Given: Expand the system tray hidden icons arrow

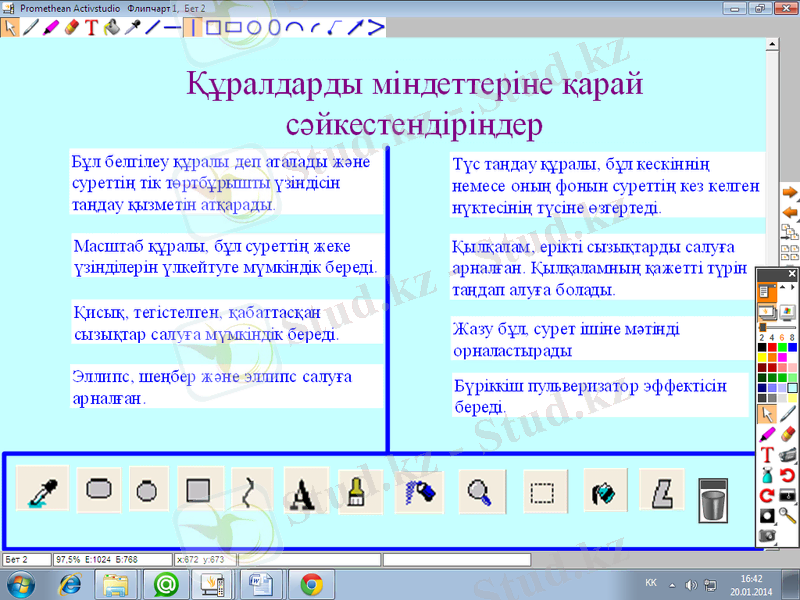Looking at the screenshot, I should pyautogui.click(x=672, y=583).
